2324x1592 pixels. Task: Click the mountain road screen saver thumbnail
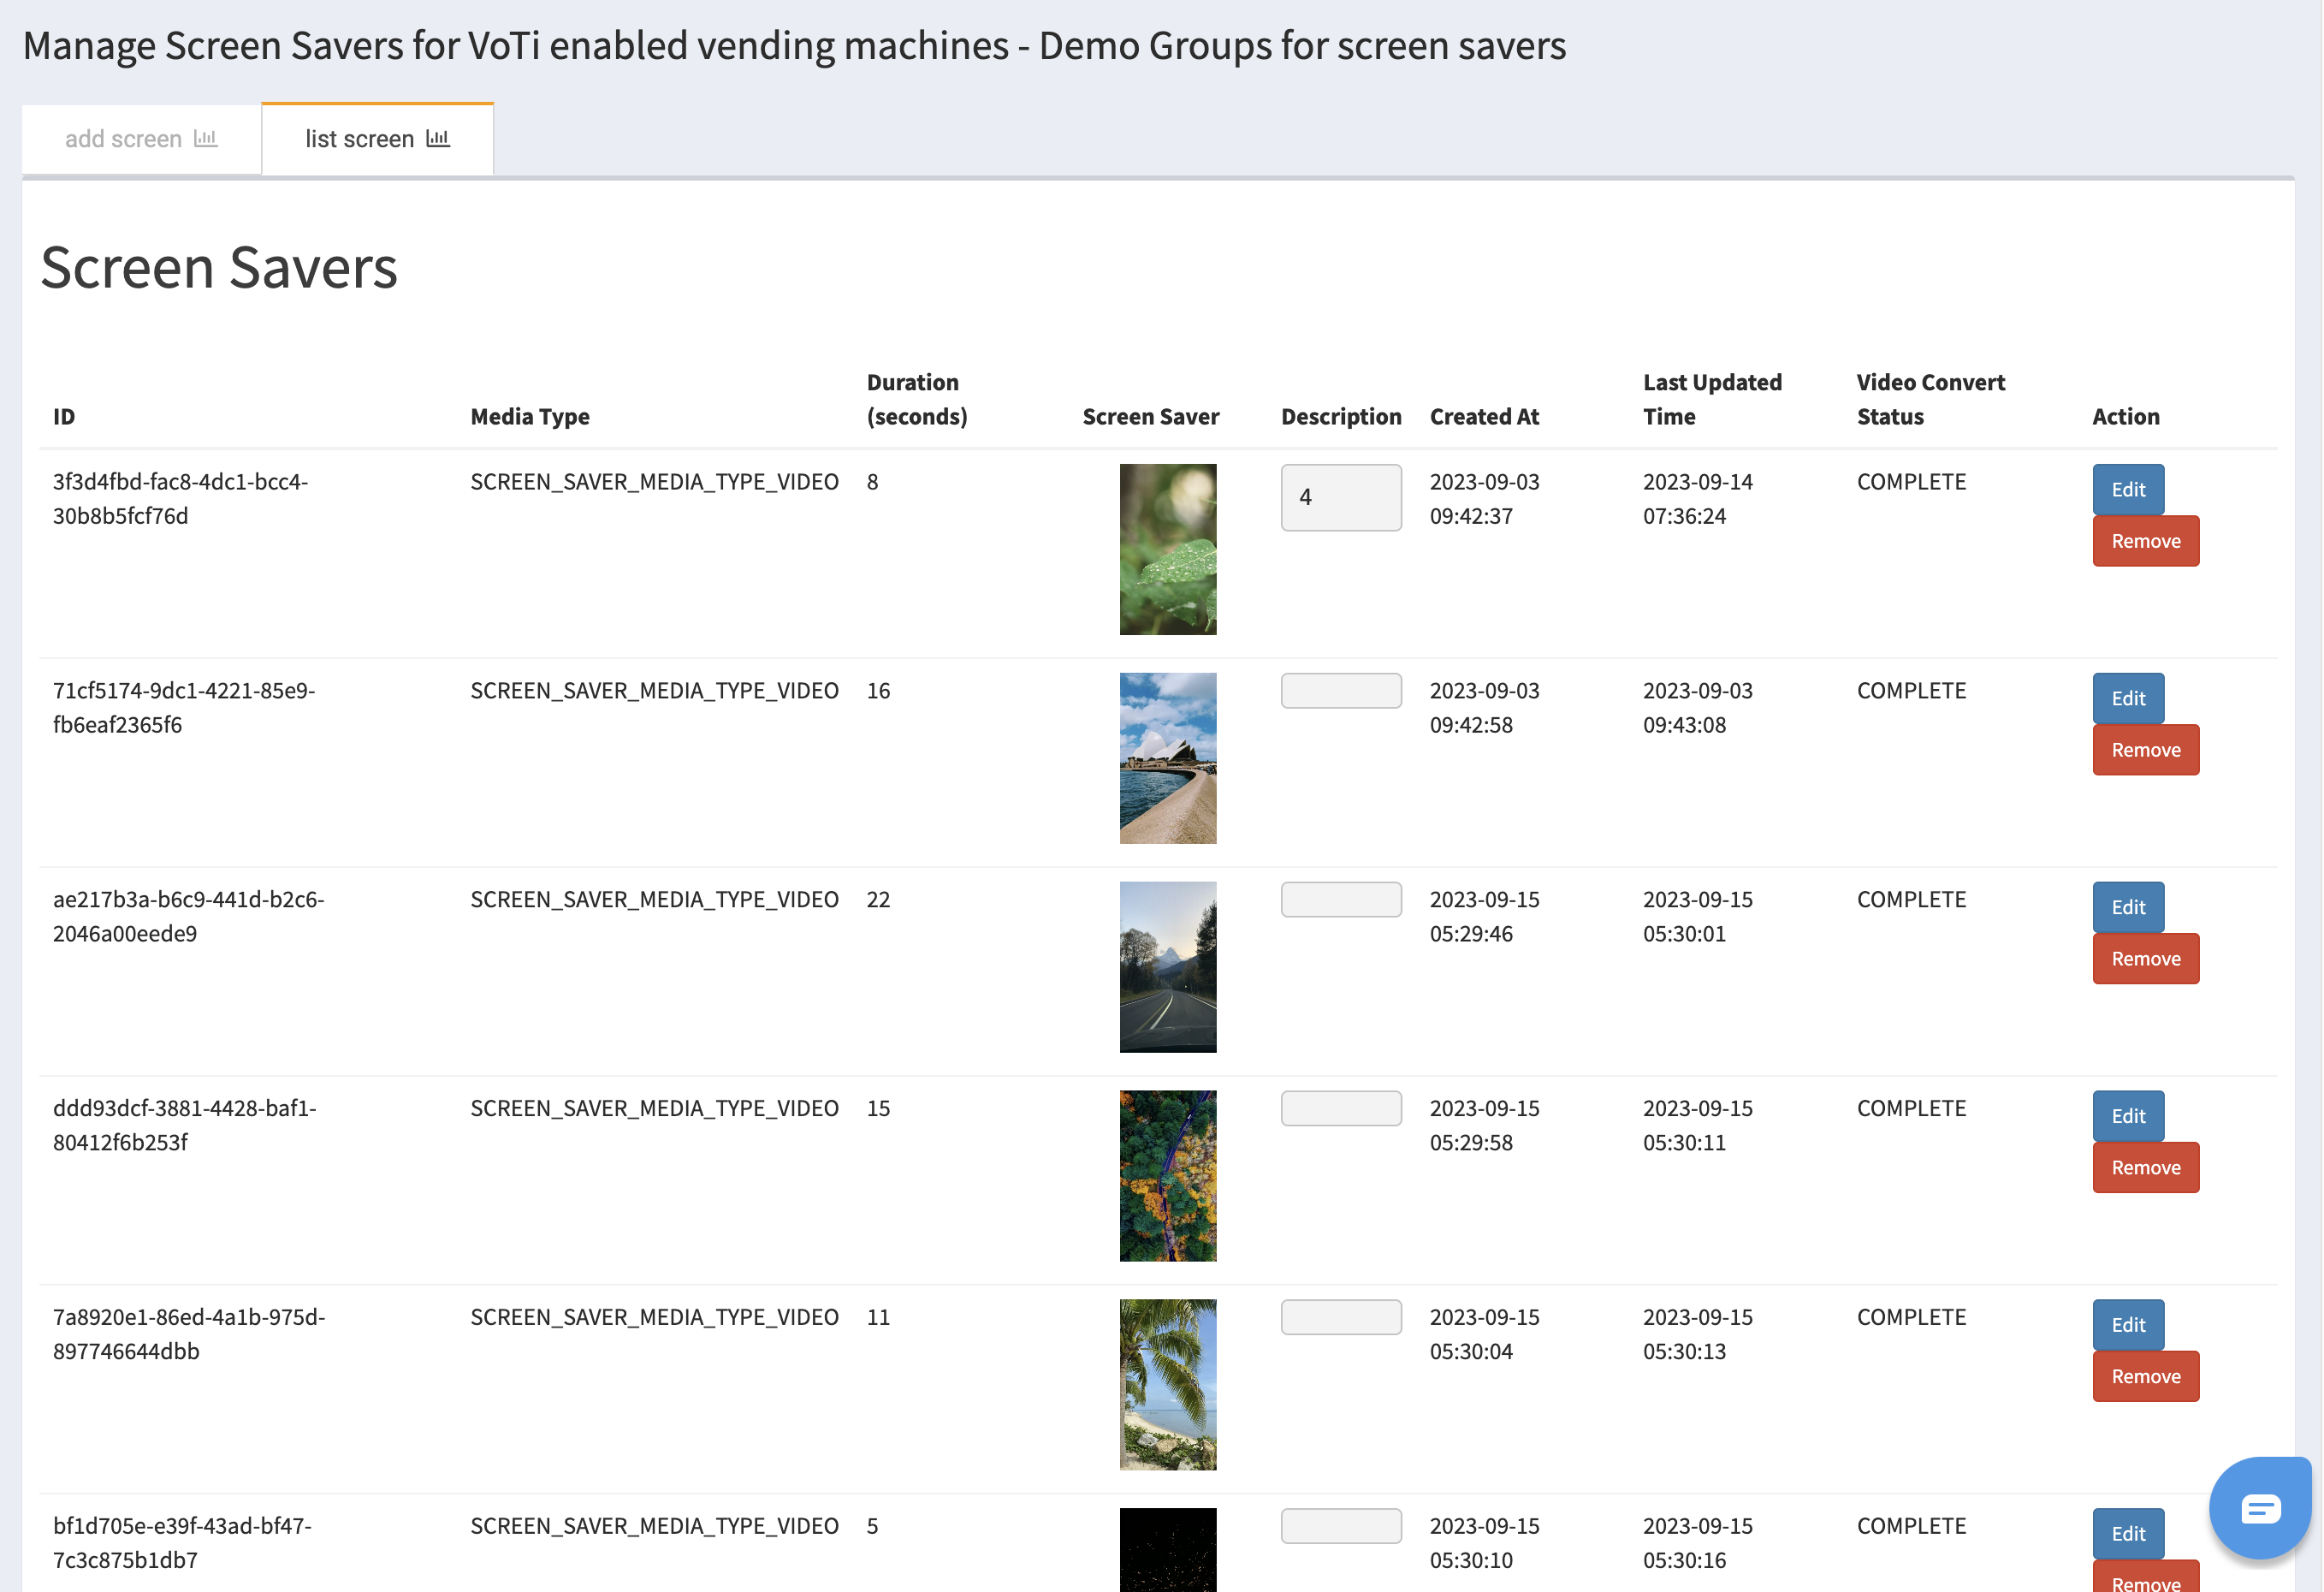click(1167, 967)
